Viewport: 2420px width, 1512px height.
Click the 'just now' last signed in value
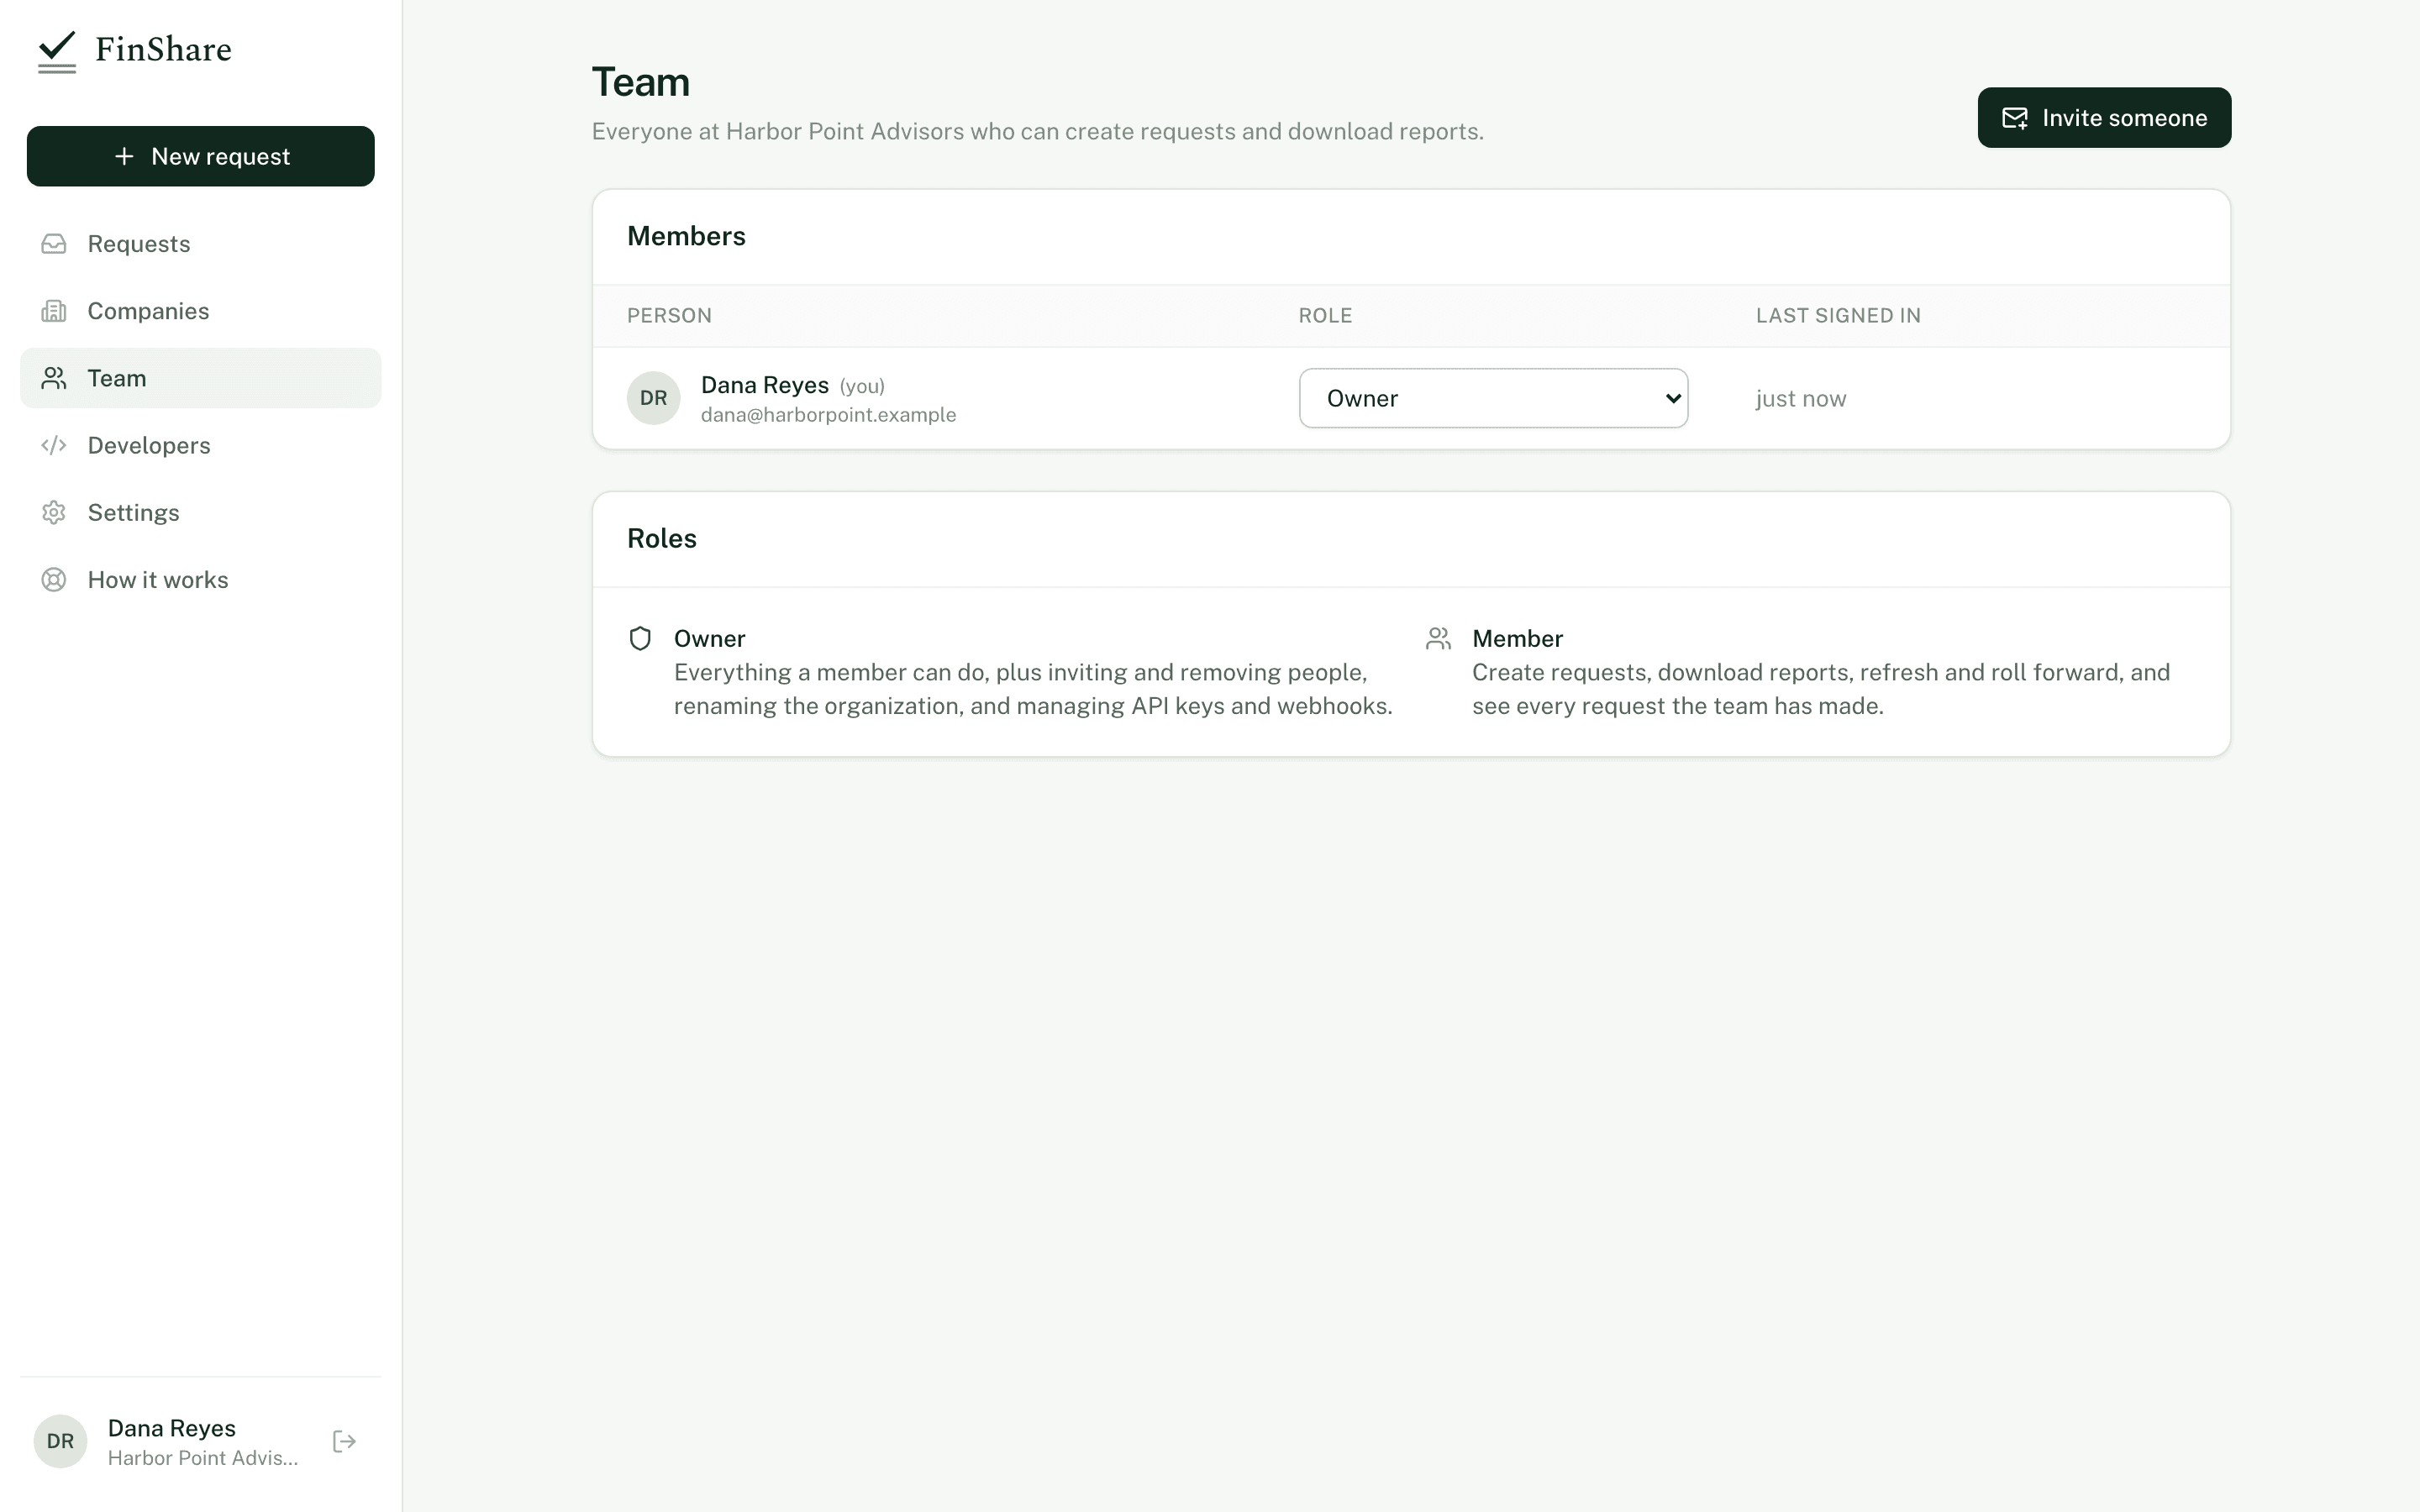click(x=1801, y=398)
